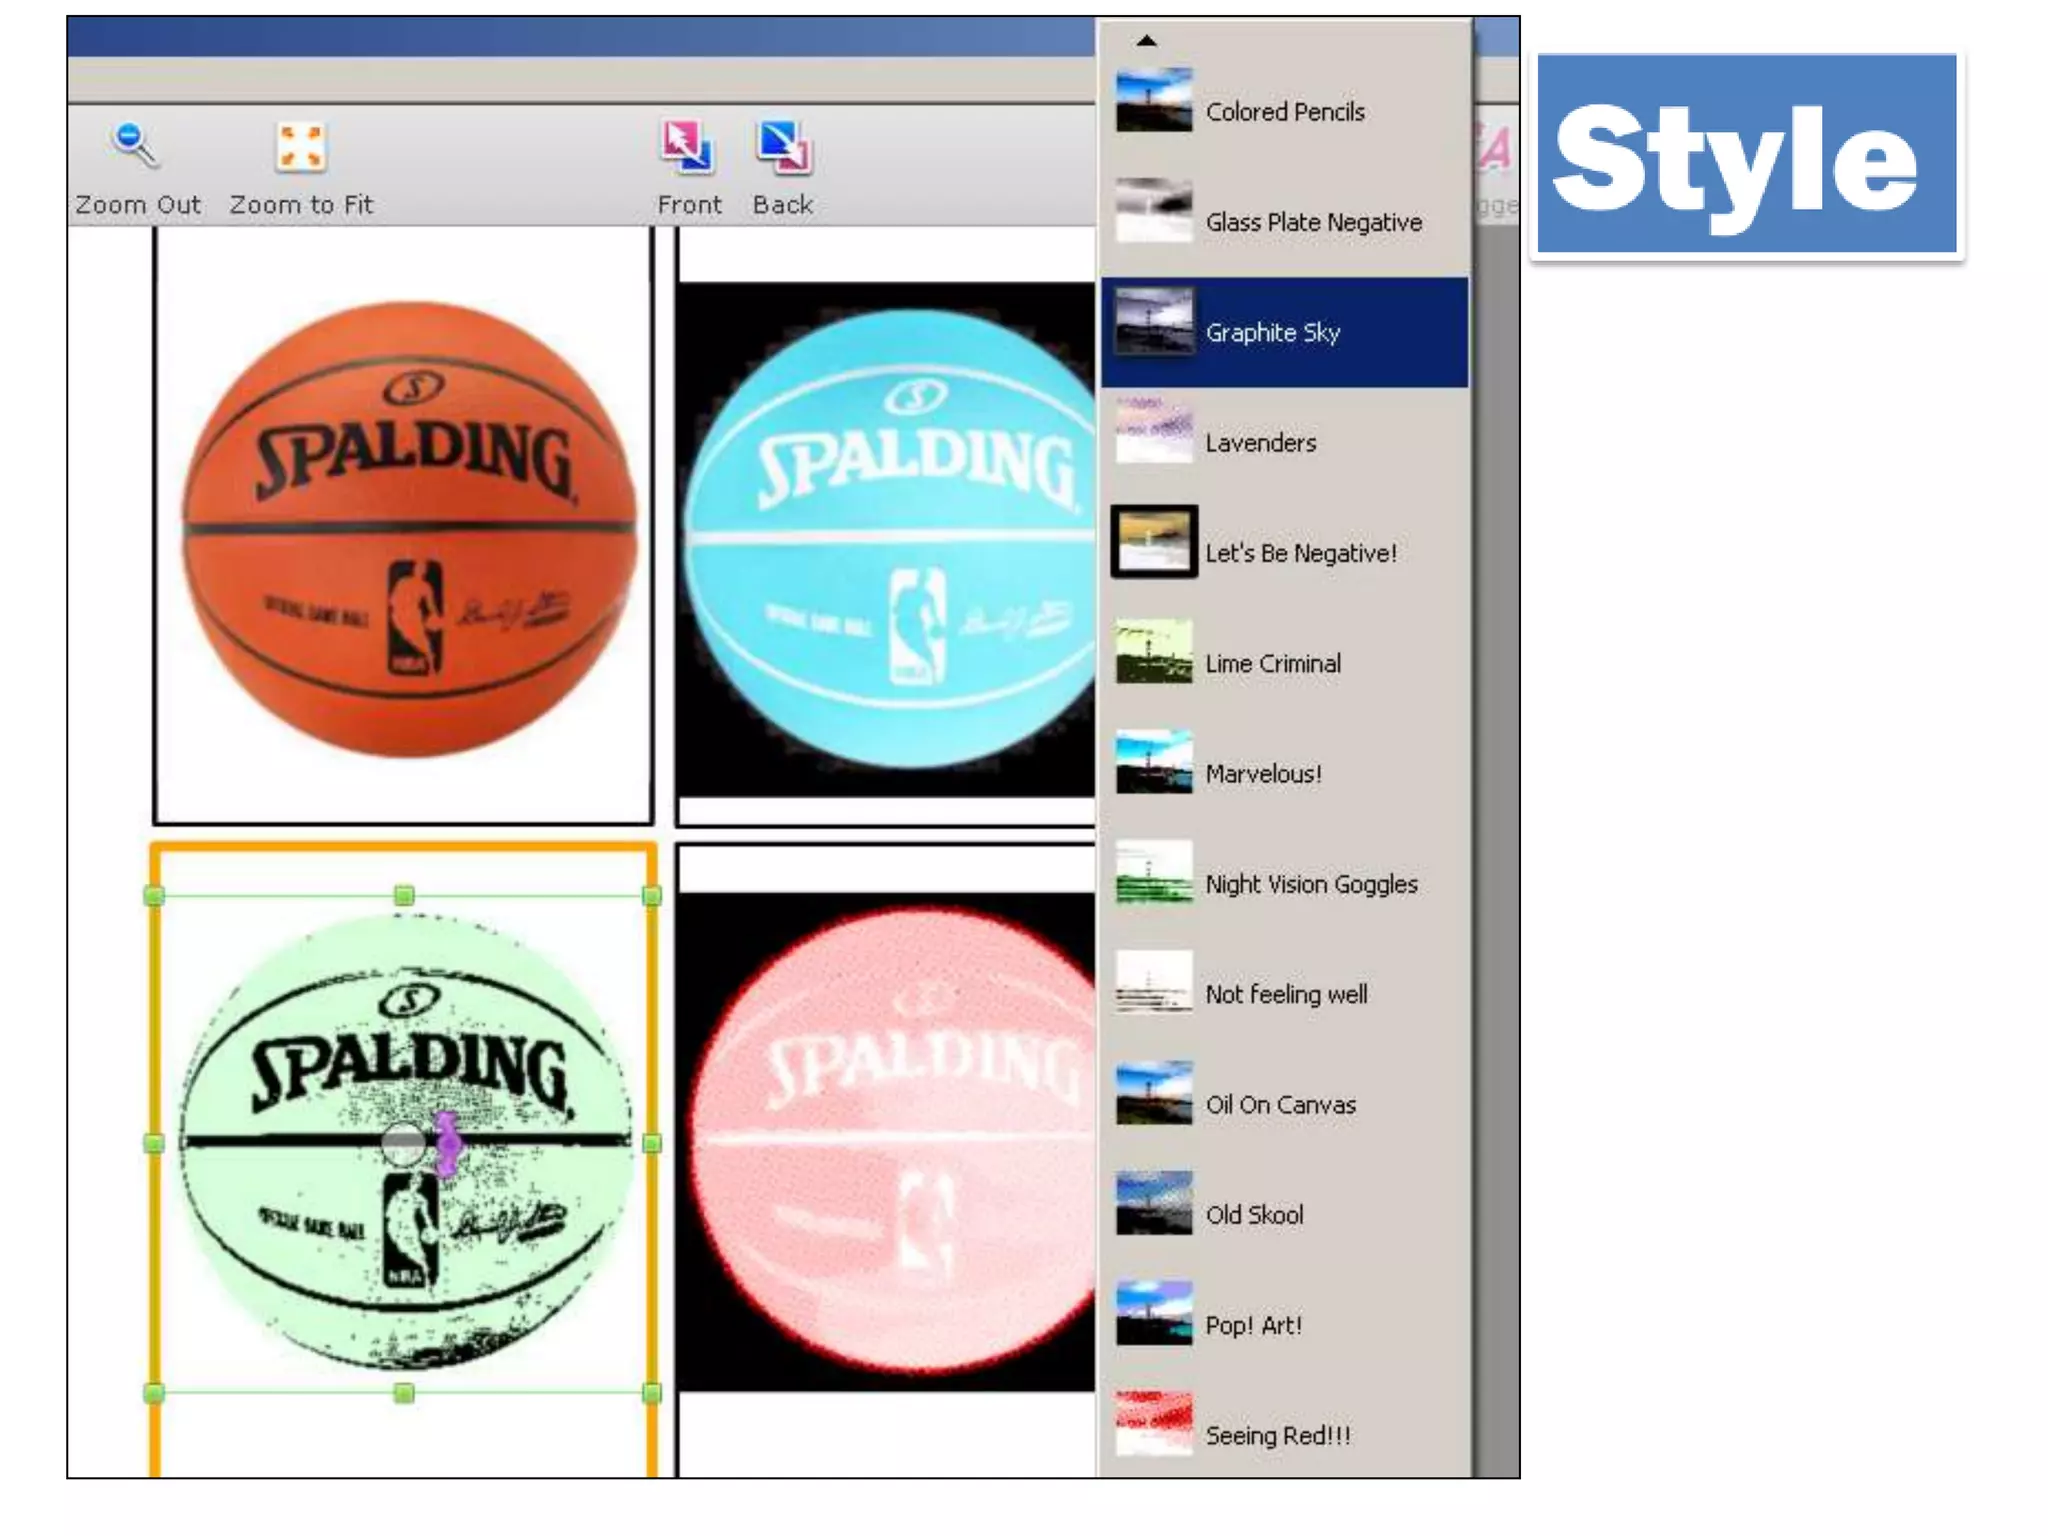Image resolution: width=2048 pixels, height=1536 pixels.
Task: Click the Lavenders style thumbnail
Action: tap(1154, 433)
